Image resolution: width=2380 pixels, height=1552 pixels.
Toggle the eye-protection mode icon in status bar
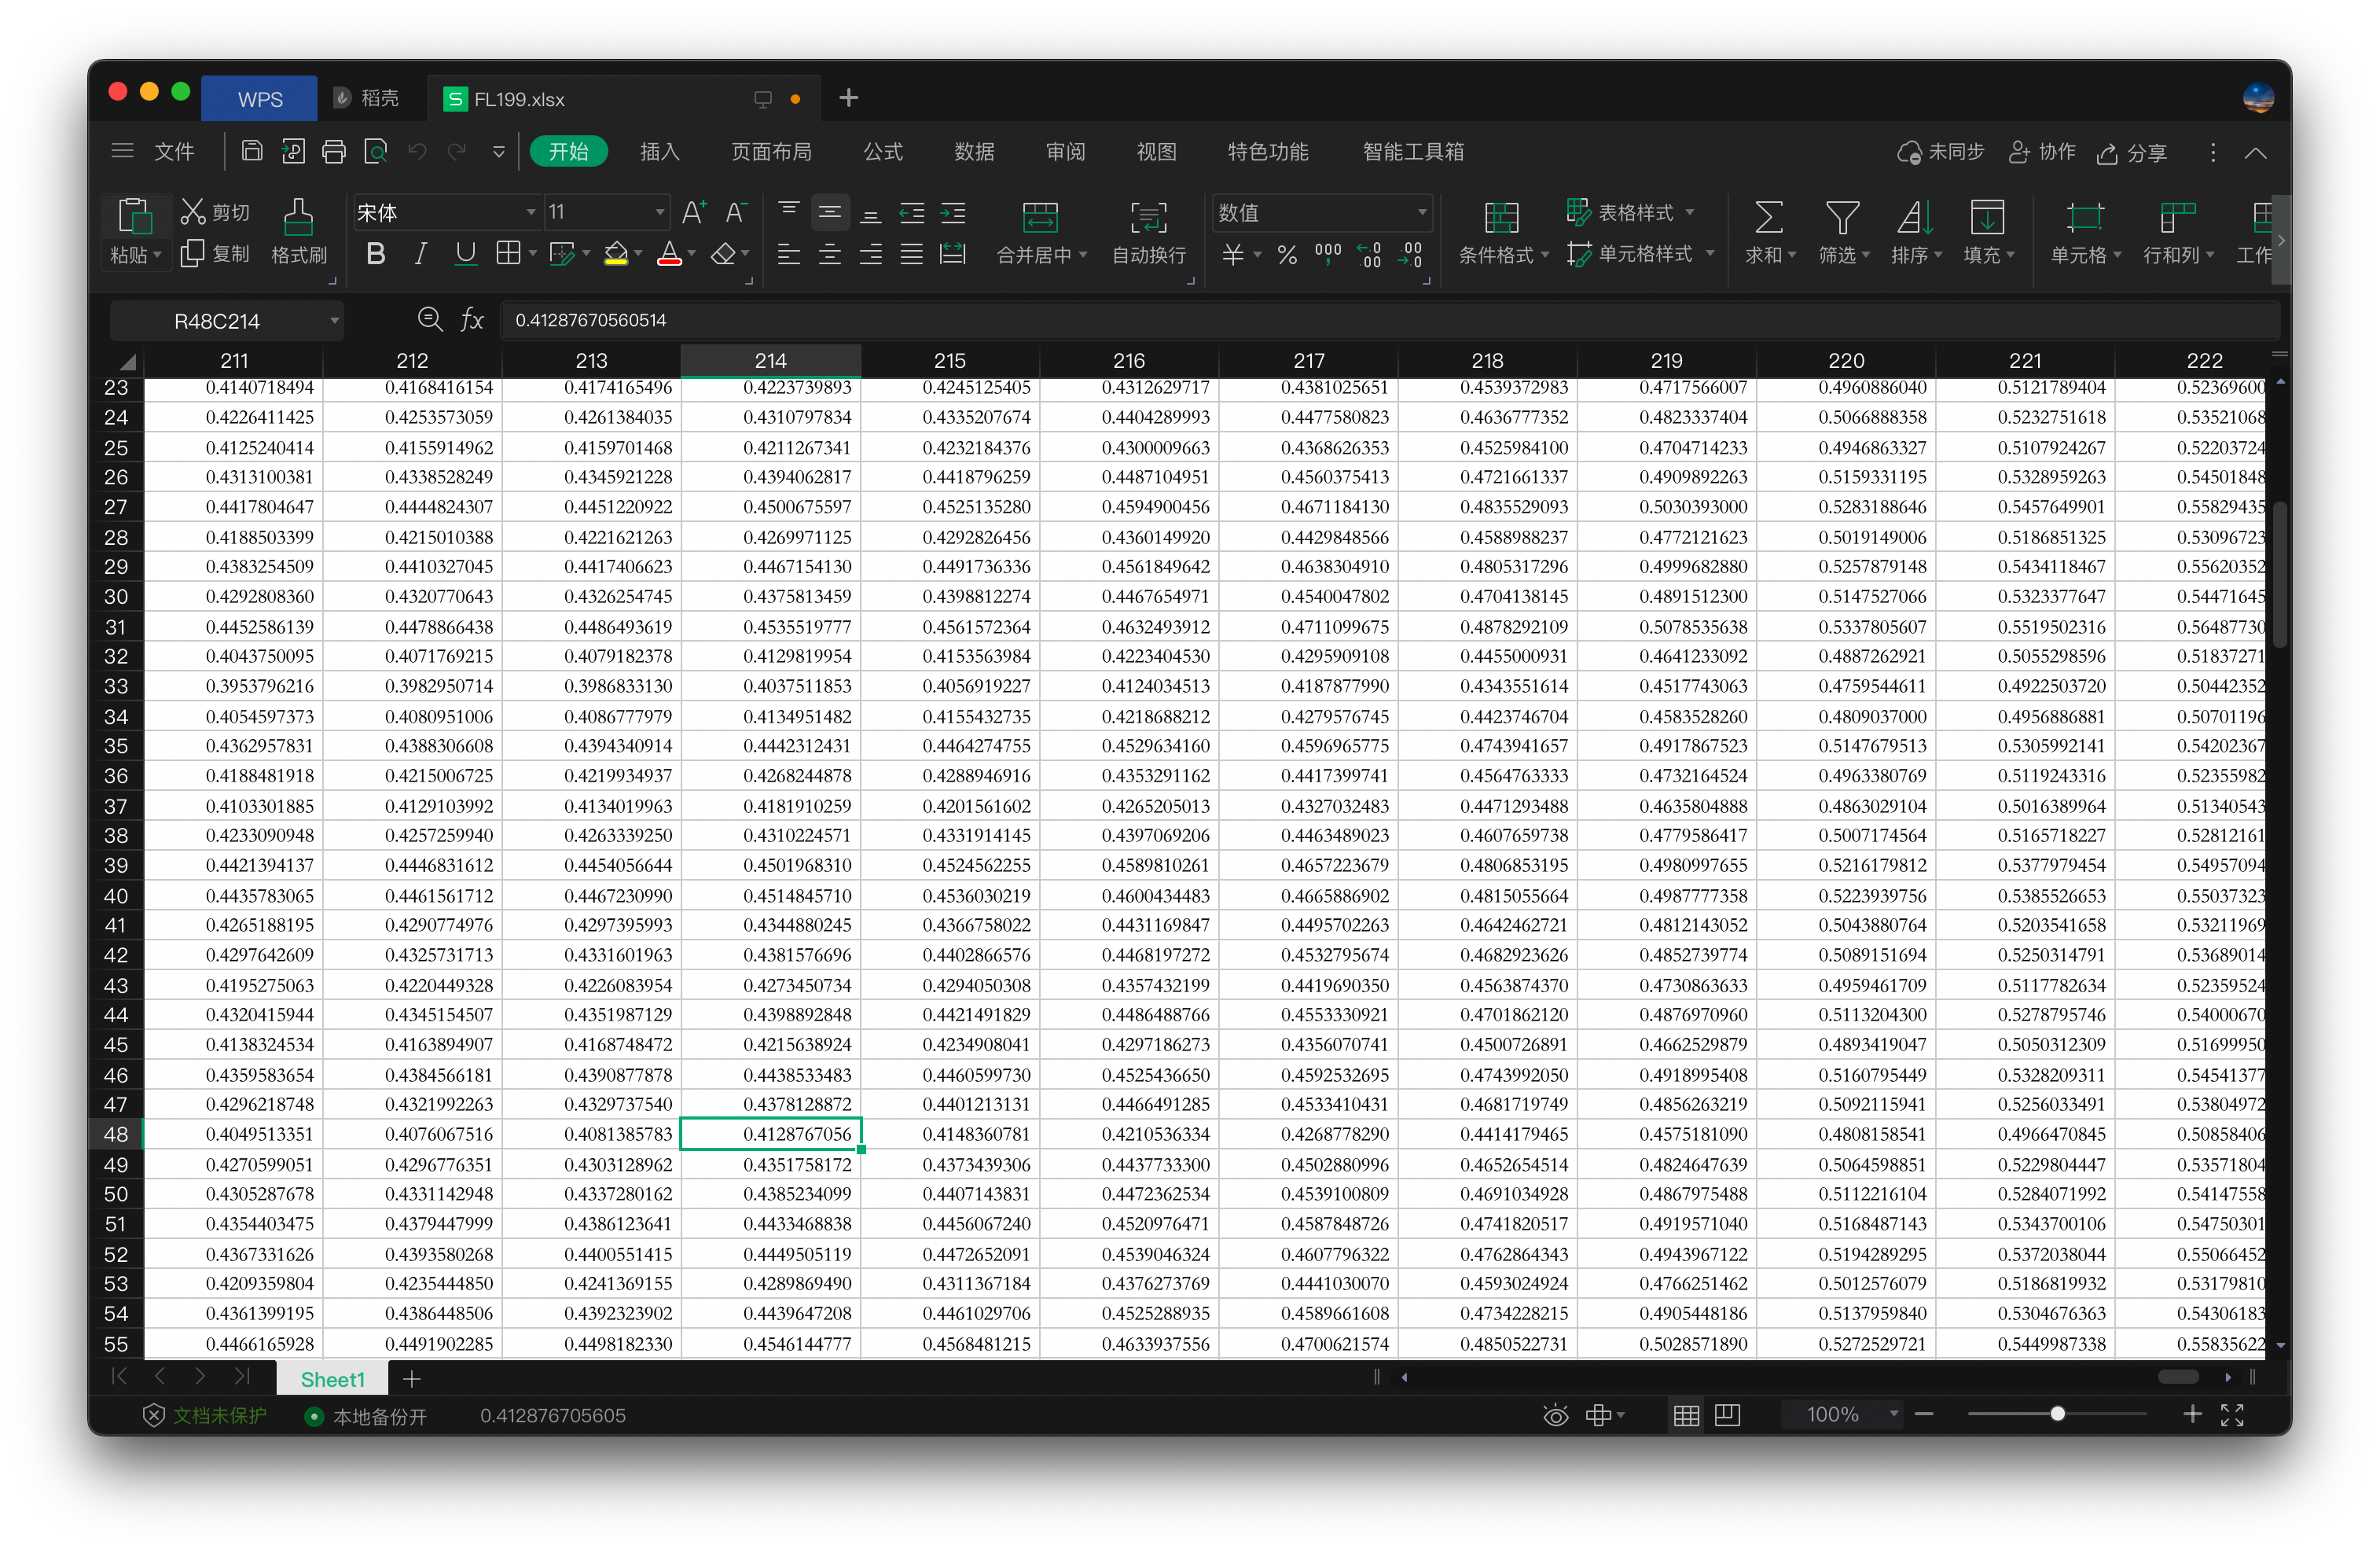pyautogui.click(x=1555, y=1415)
